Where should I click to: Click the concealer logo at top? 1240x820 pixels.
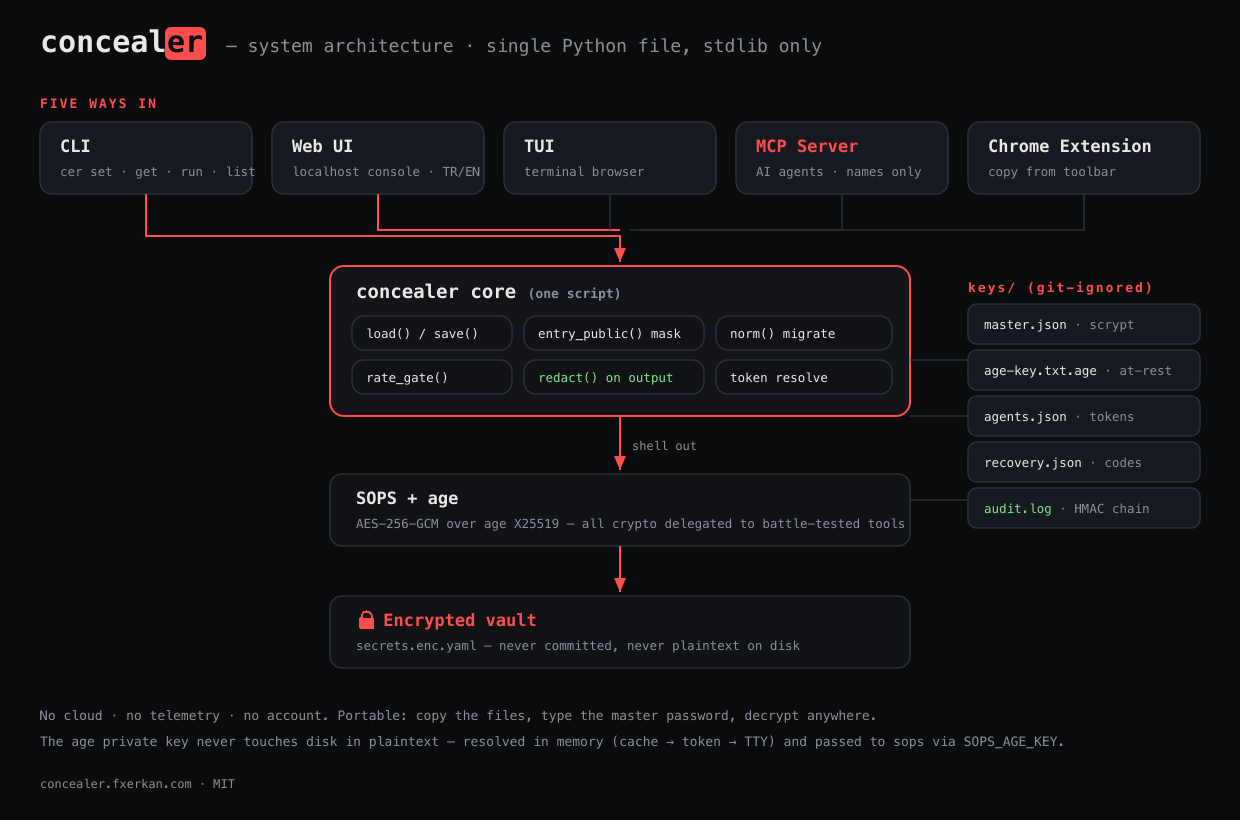tap(123, 43)
